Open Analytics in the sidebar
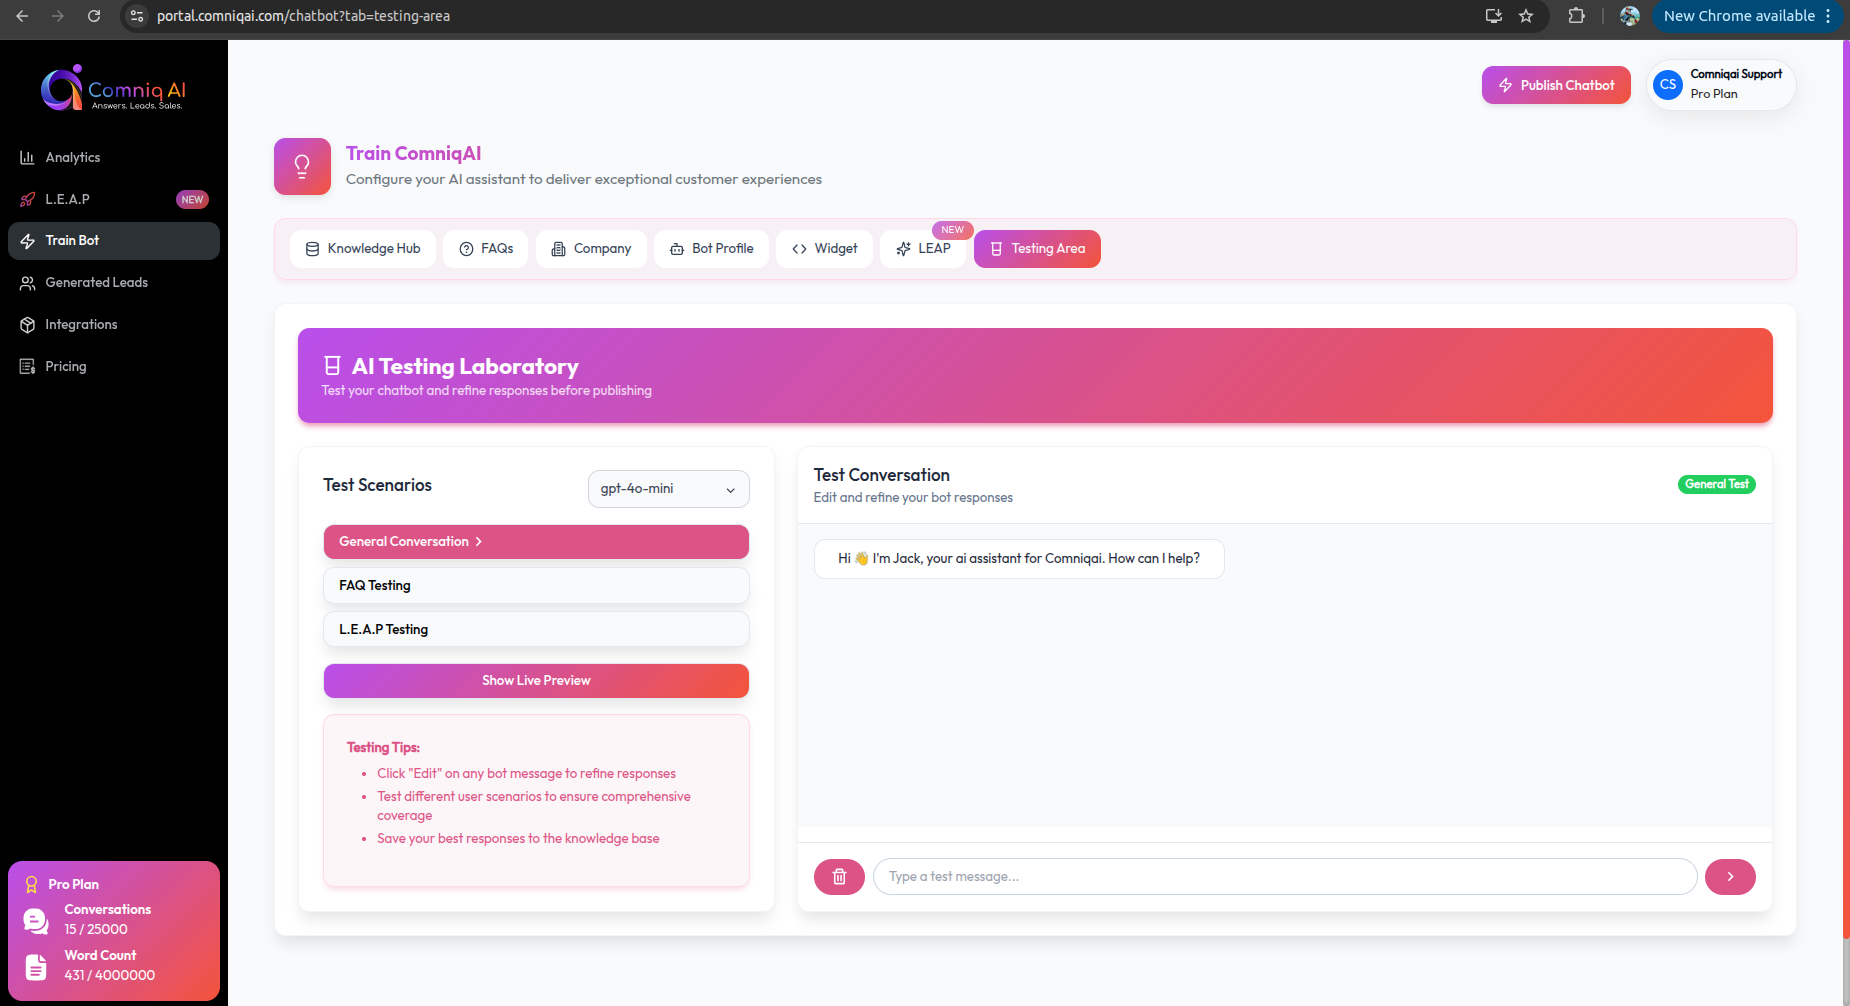This screenshot has width=1850, height=1006. tap(114, 158)
